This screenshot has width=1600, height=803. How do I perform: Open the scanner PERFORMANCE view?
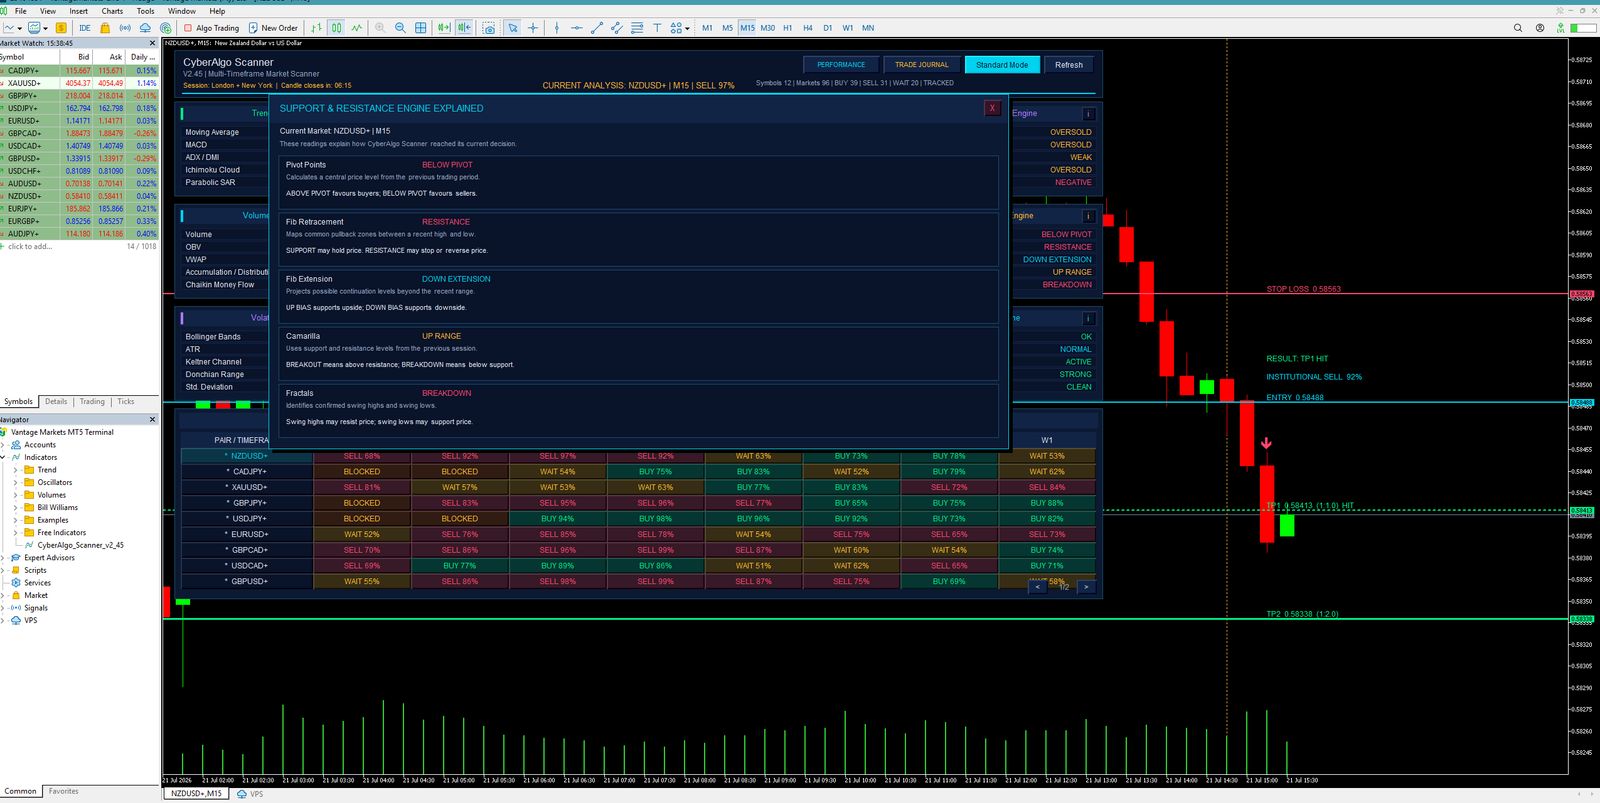pyautogui.click(x=841, y=65)
